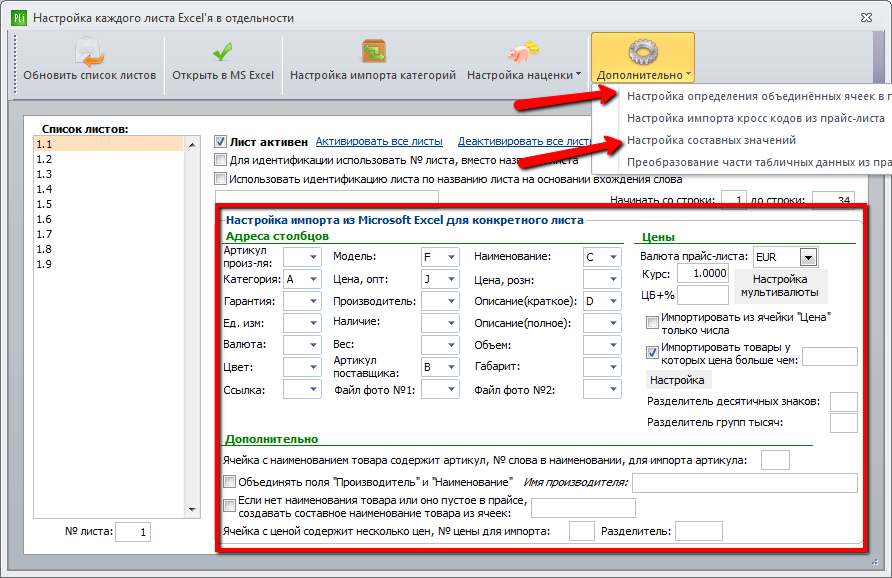Screen dimensions: 892x578
Task: Select Настройка определения объединённых ячеек menu item
Action: point(742,96)
